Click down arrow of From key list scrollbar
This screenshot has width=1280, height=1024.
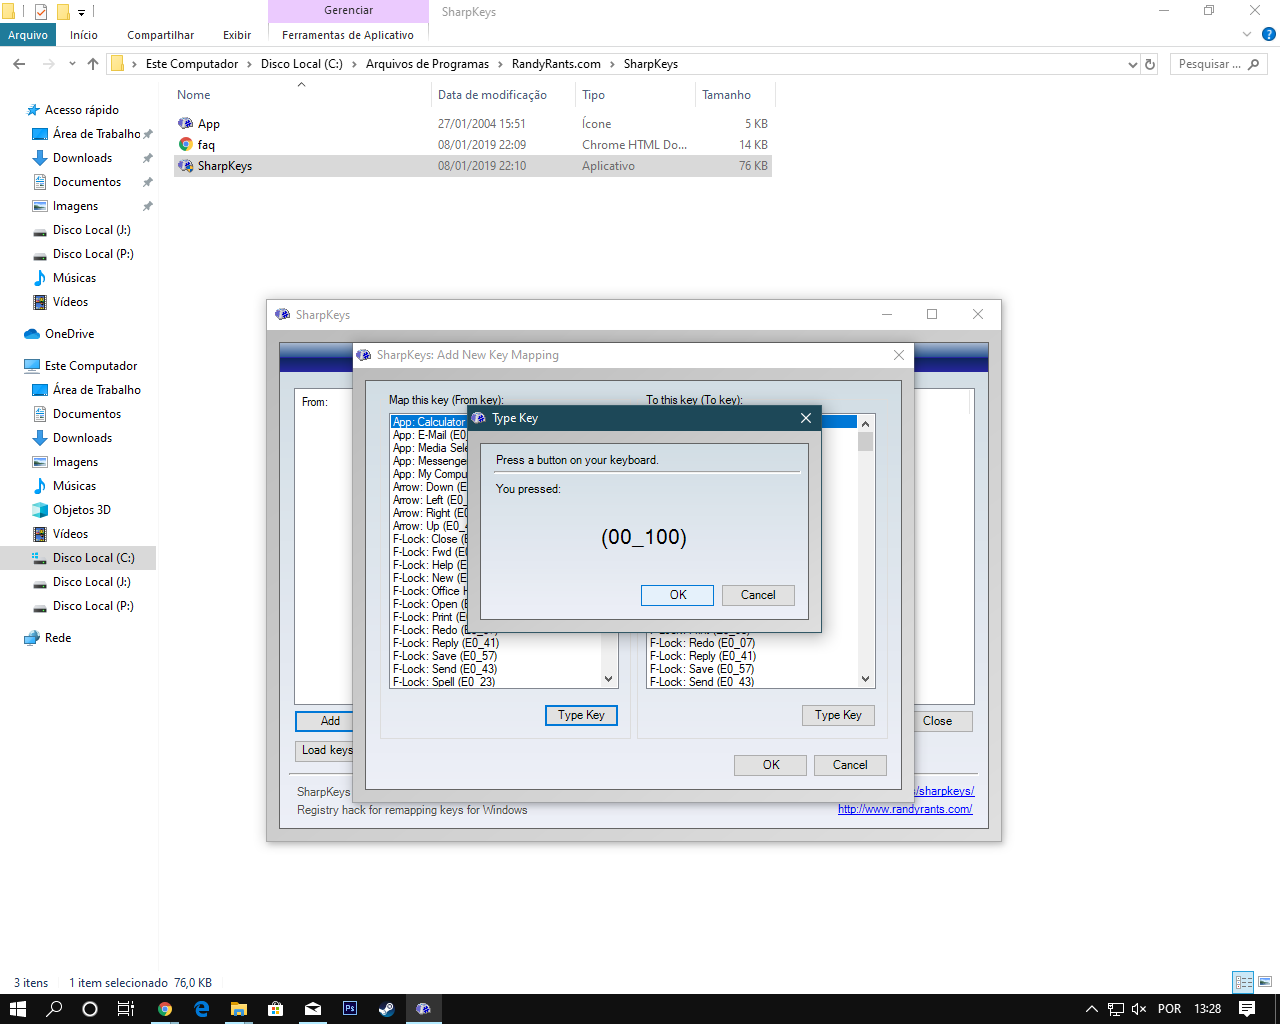pos(609,679)
